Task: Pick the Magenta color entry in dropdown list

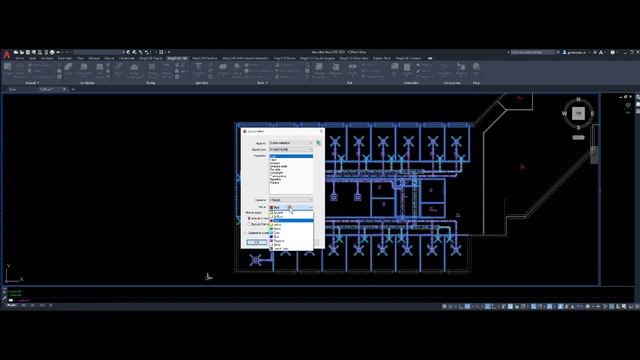Action: pyautogui.click(x=291, y=241)
